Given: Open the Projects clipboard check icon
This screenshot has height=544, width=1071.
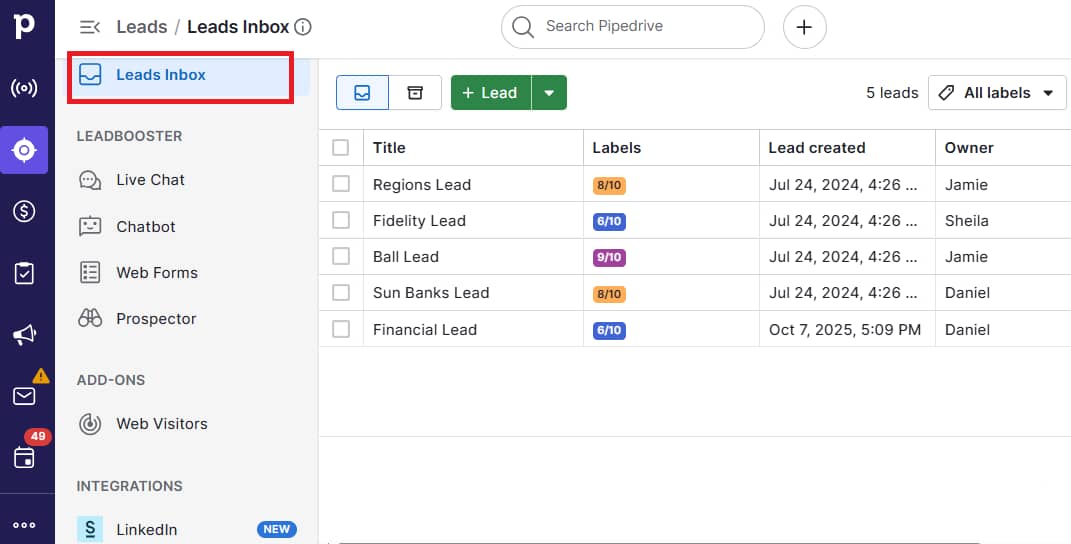Looking at the screenshot, I should click(24, 273).
